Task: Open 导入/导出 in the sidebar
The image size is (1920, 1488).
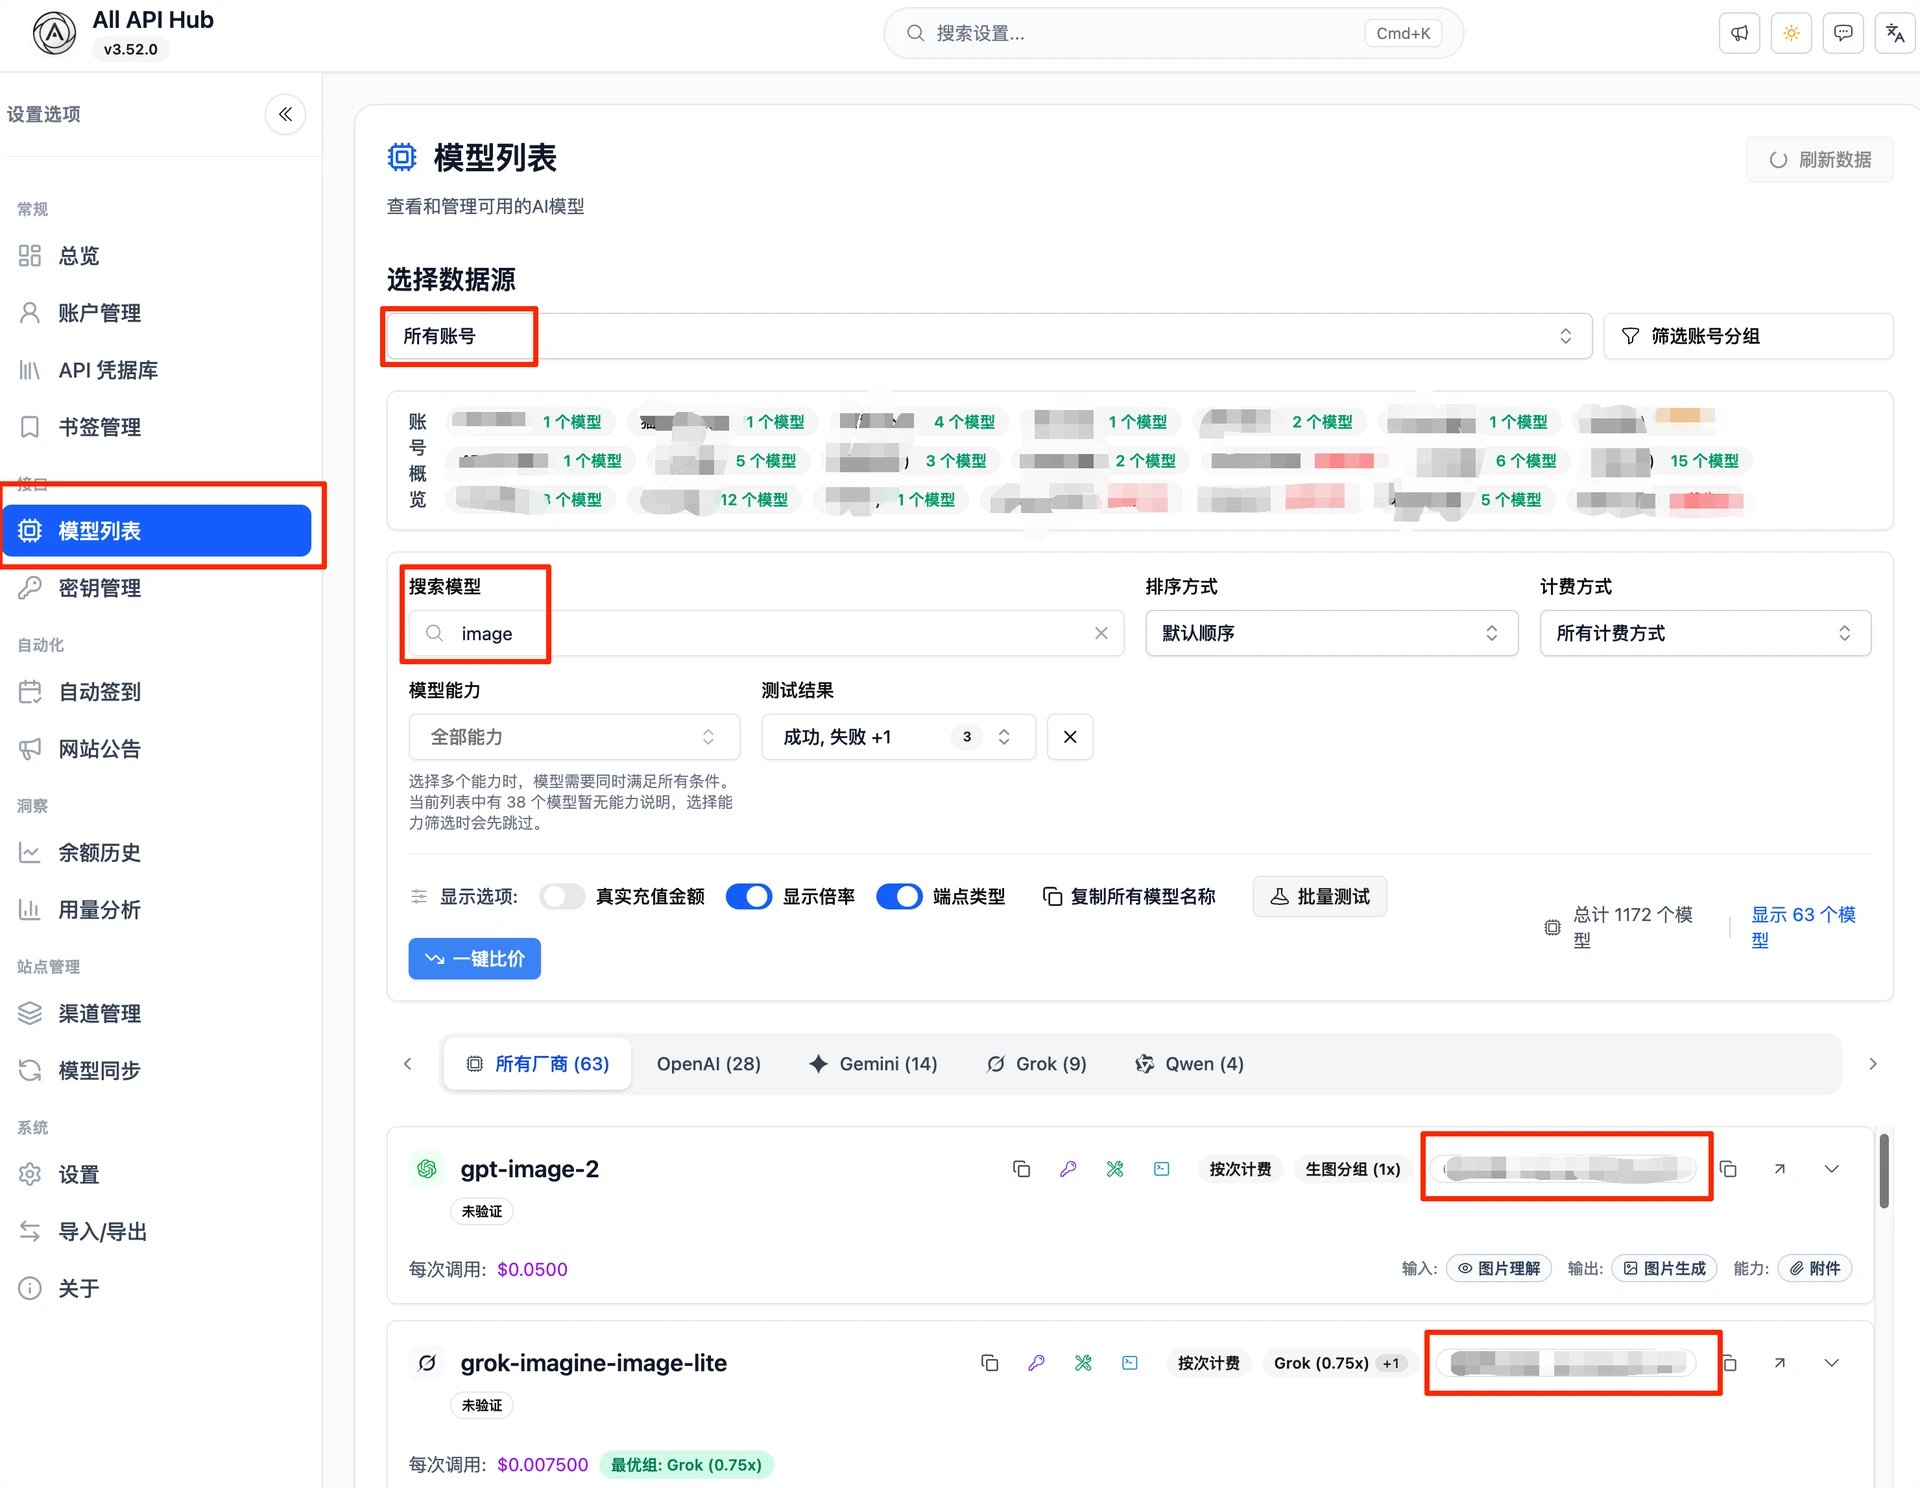Action: click(157, 1232)
